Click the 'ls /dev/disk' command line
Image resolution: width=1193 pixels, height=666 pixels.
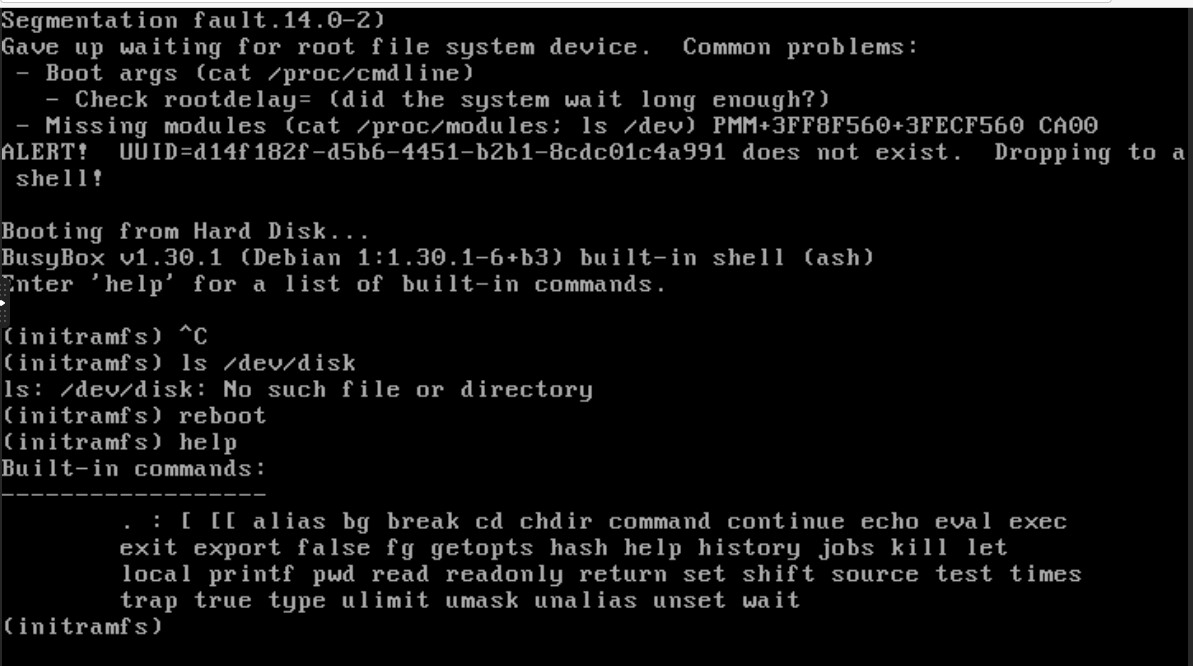pyautogui.click(x=179, y=363)
